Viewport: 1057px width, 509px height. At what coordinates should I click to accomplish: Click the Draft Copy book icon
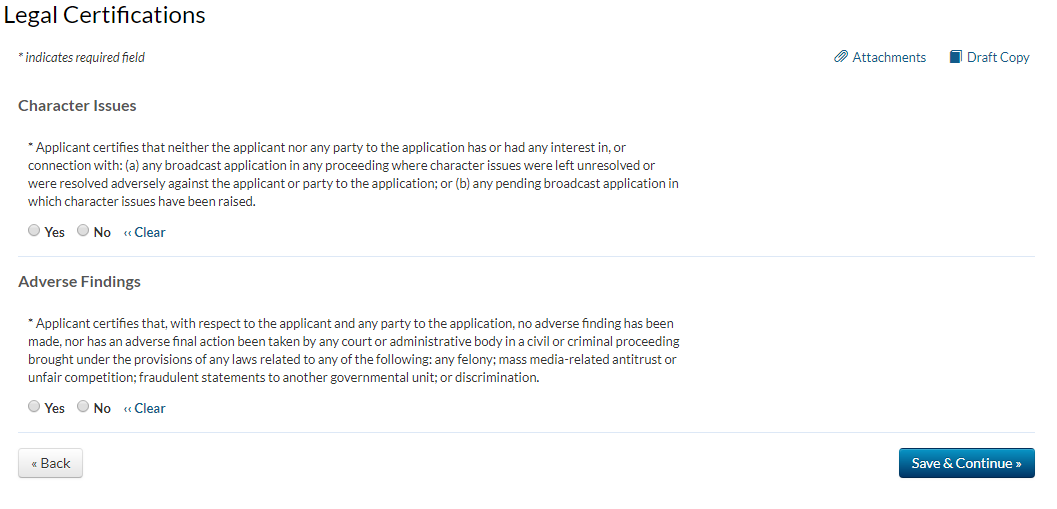click(956, 57)
